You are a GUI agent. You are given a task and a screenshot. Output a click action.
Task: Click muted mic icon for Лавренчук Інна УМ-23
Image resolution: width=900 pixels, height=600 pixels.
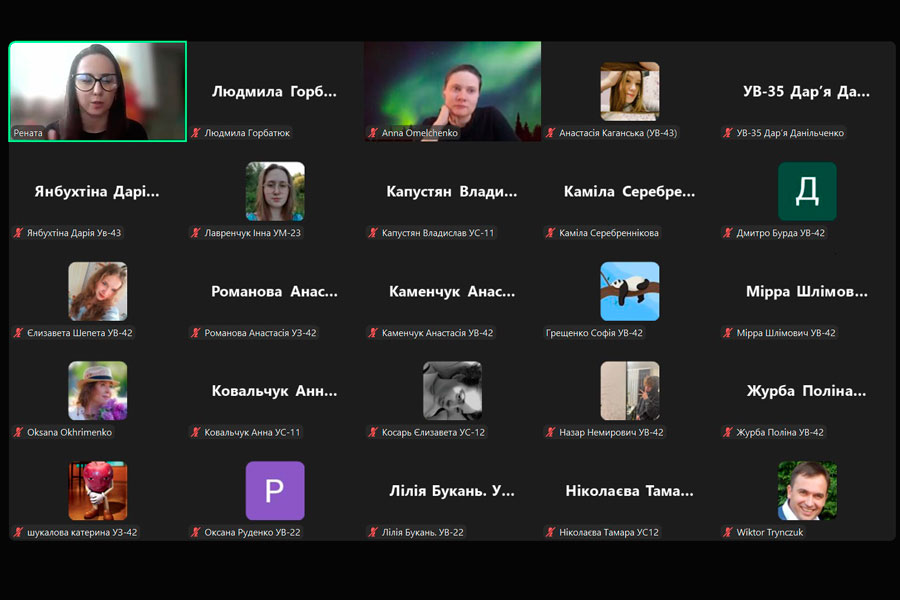[x=196, y=233]
